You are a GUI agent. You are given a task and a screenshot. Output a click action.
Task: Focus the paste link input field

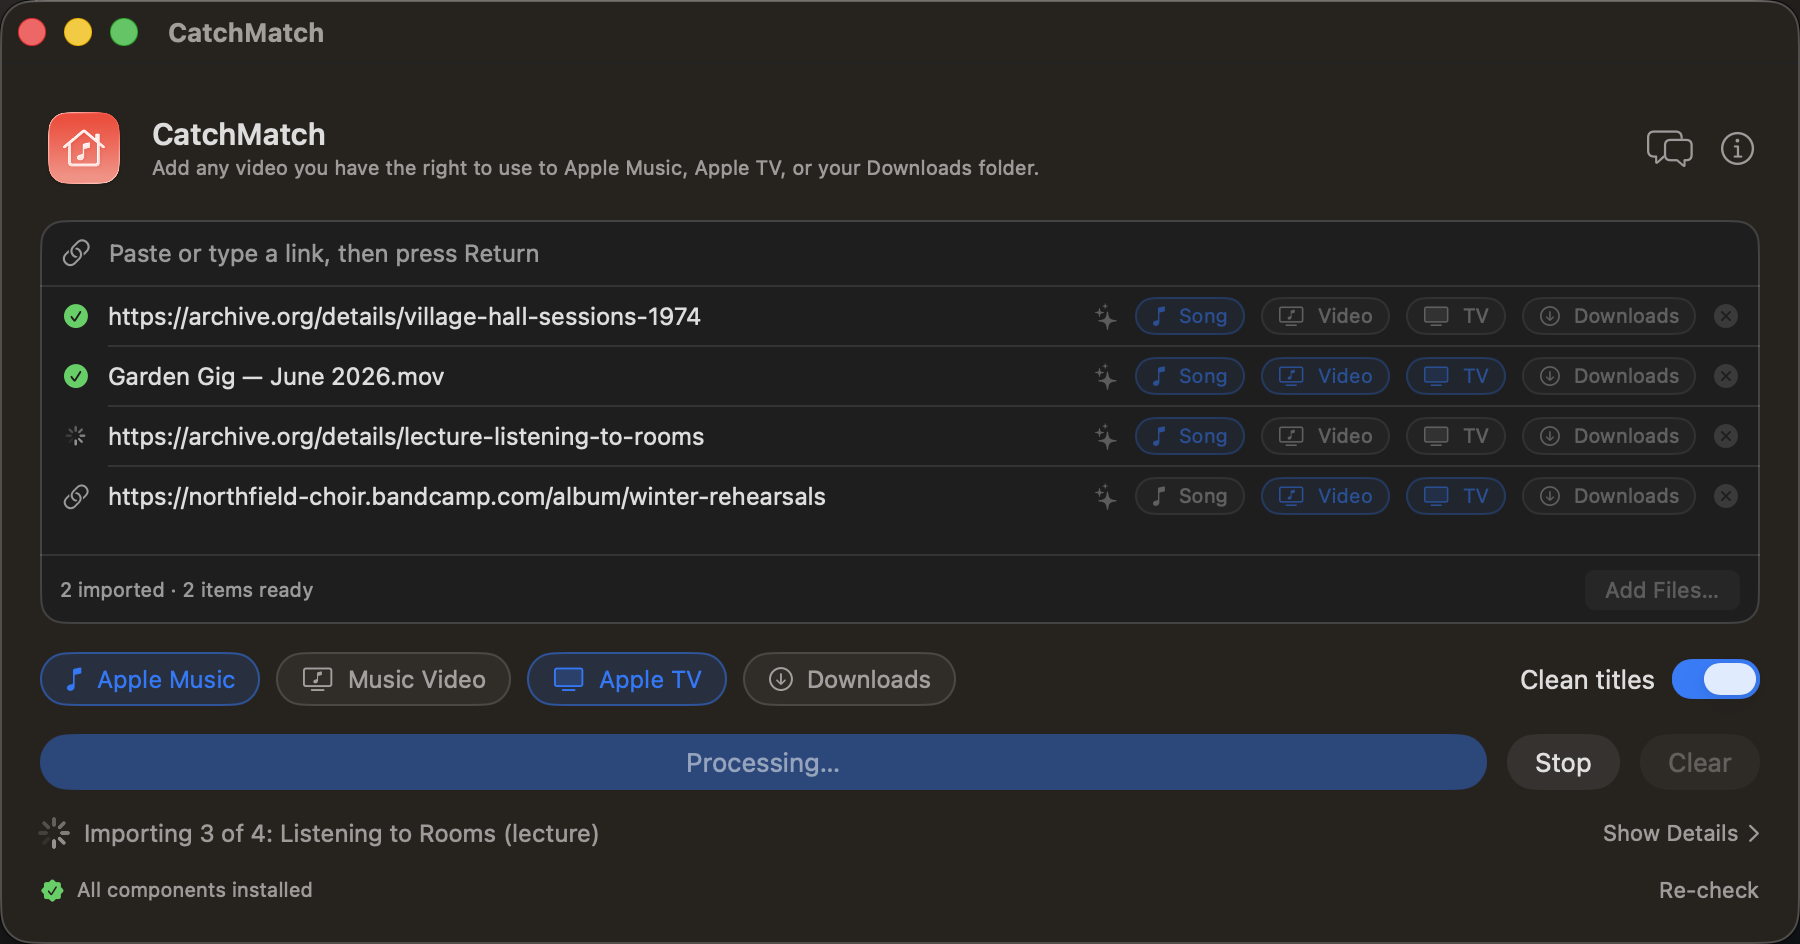pos(900,254)
